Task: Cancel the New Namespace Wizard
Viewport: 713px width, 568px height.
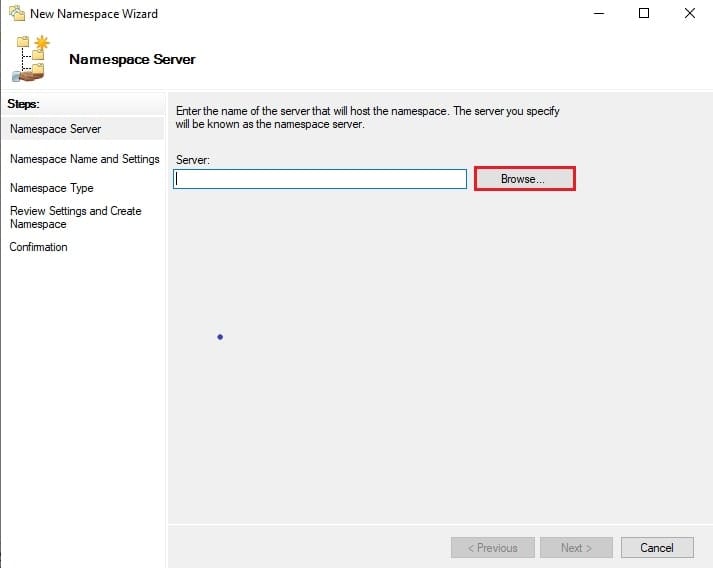Action: click(x=657, y=548)
